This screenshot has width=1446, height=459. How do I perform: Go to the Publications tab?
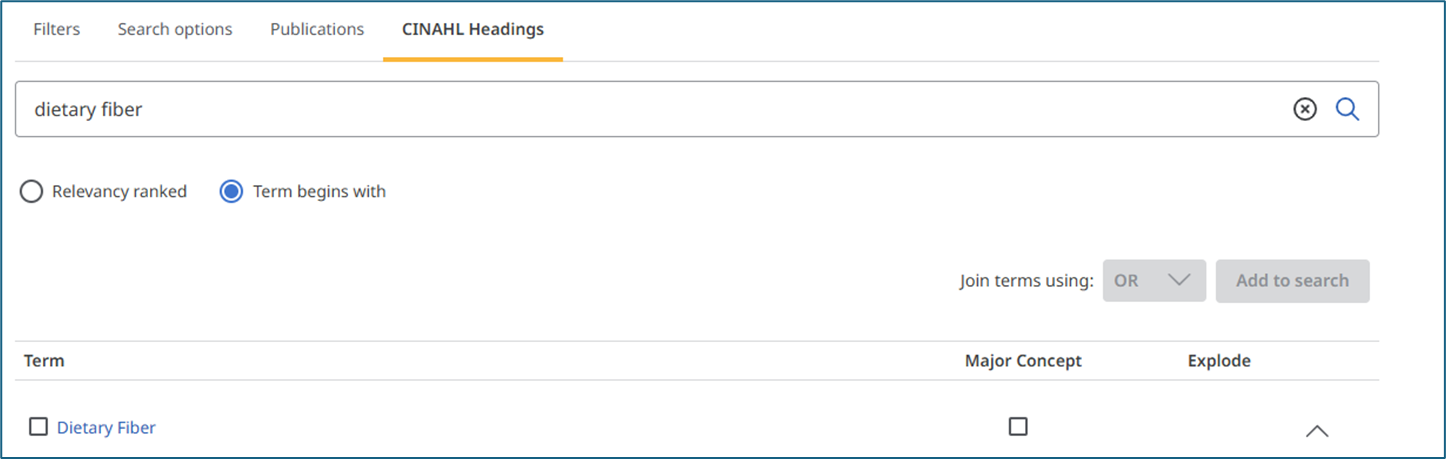pyautogui.click(x=317, y=29)
